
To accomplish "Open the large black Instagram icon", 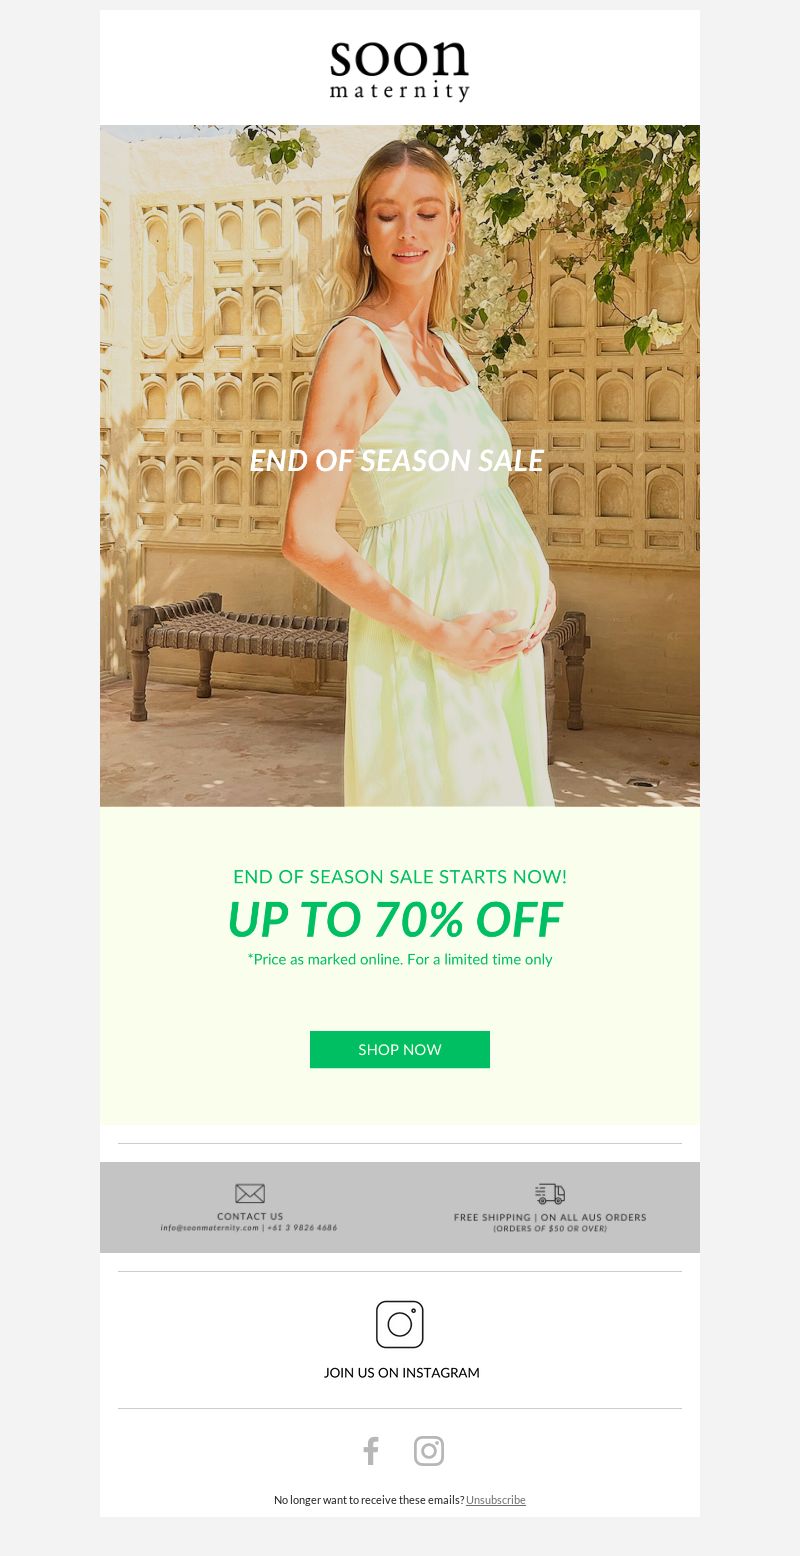I will click(400, 1324).
